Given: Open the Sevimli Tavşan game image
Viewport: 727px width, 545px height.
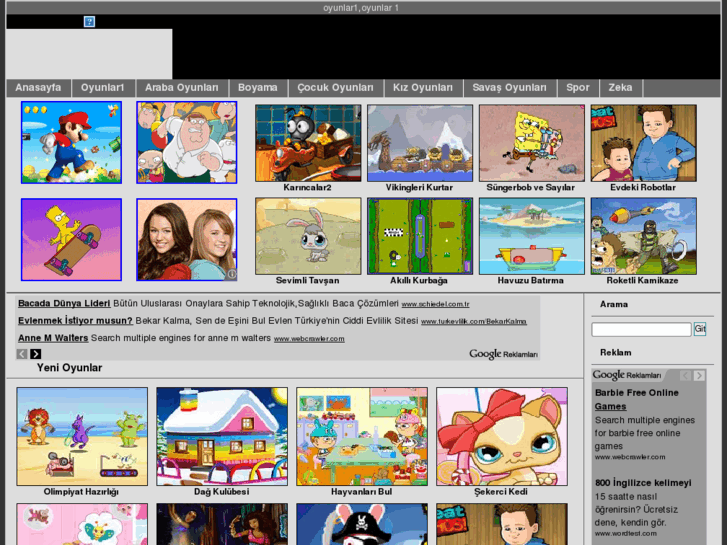Looking at the screenshot, I should [x=308, y=236].
